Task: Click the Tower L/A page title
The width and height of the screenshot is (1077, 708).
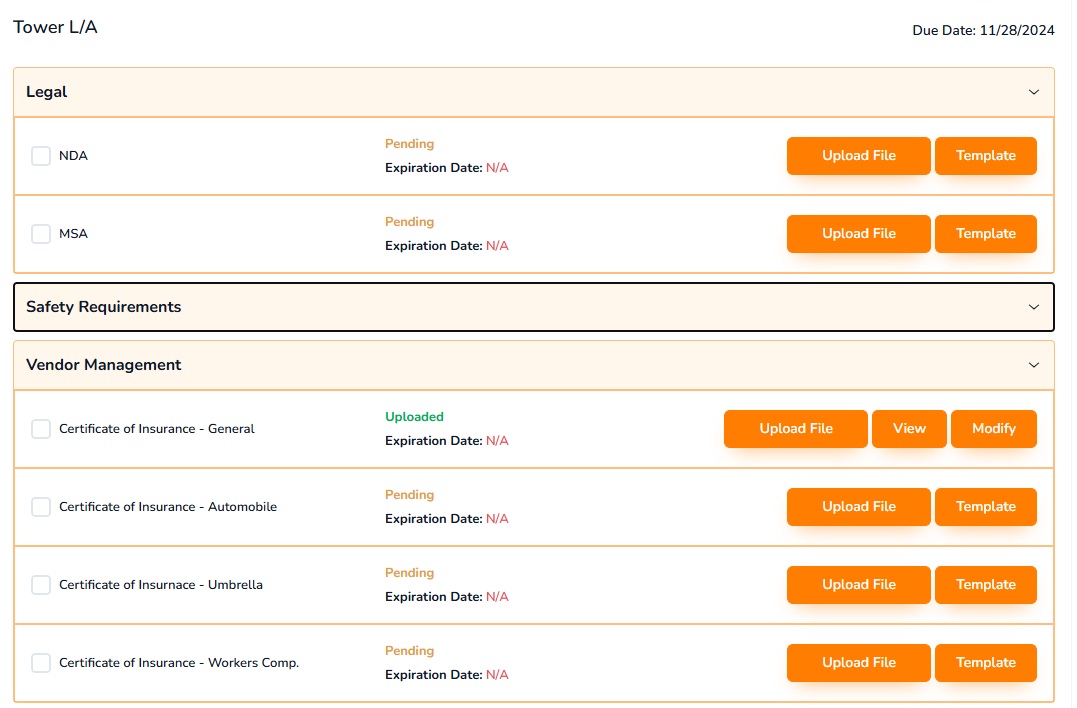Action: click(x=53, y=27)
